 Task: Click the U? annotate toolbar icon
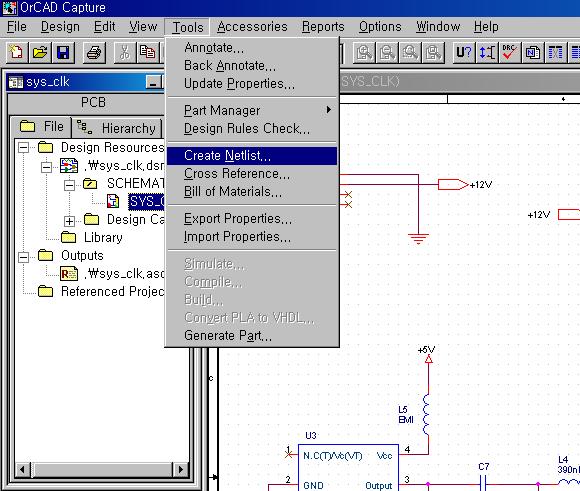(x=464, y=52)
